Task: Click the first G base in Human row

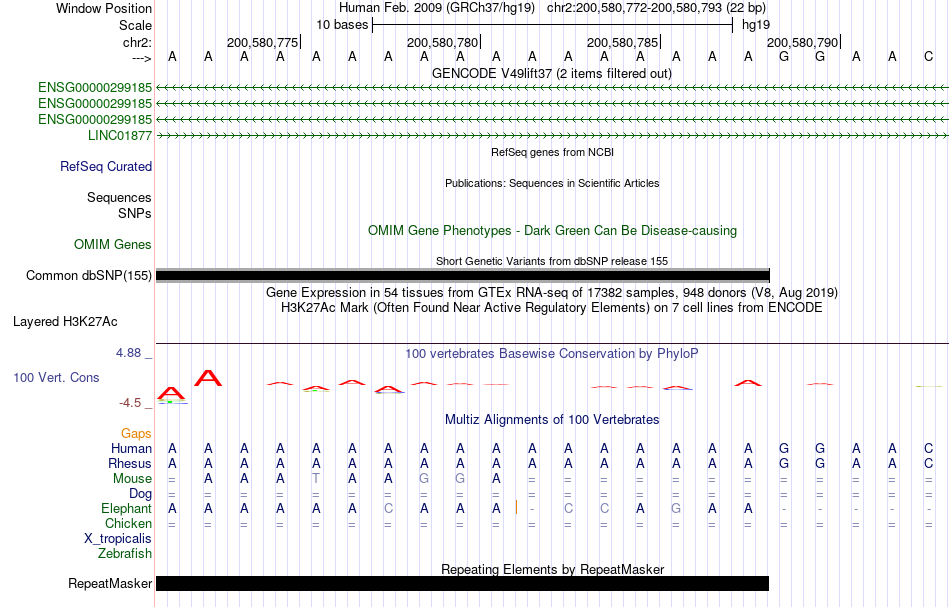Action: 784,448
